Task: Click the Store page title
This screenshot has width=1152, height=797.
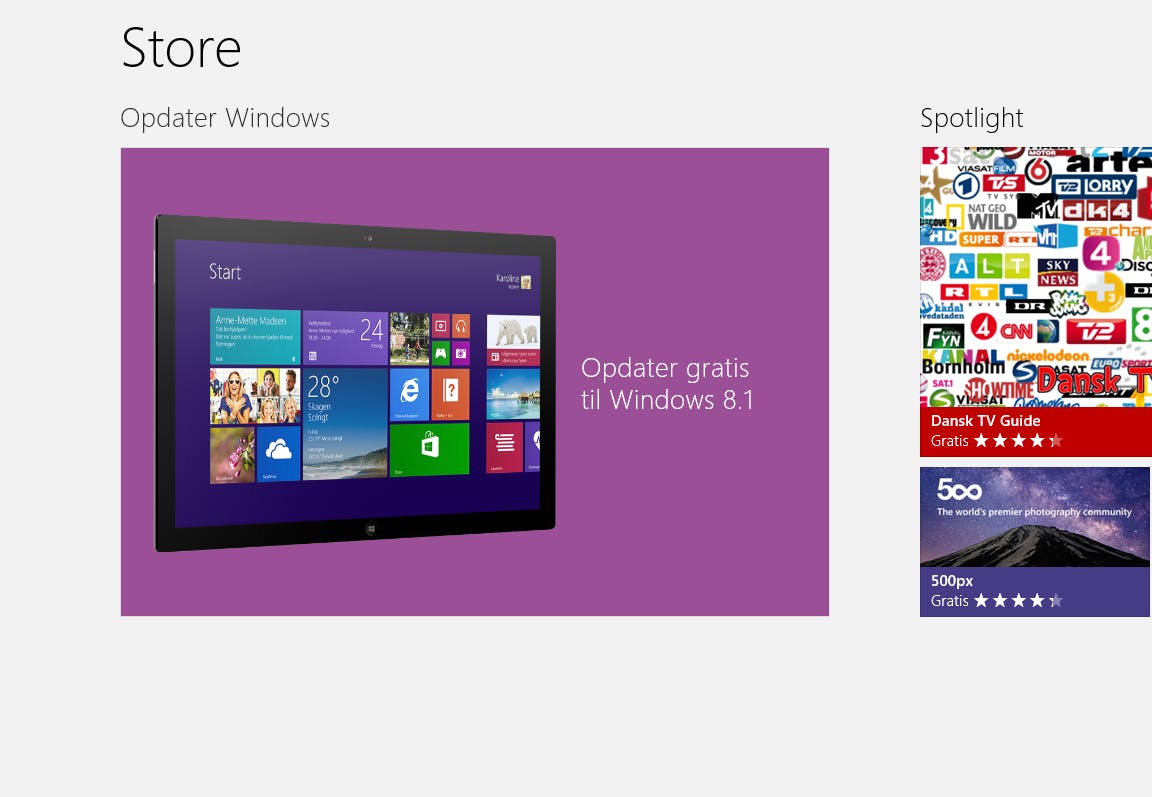Action: pyautogui.click(x=181, y=48)
